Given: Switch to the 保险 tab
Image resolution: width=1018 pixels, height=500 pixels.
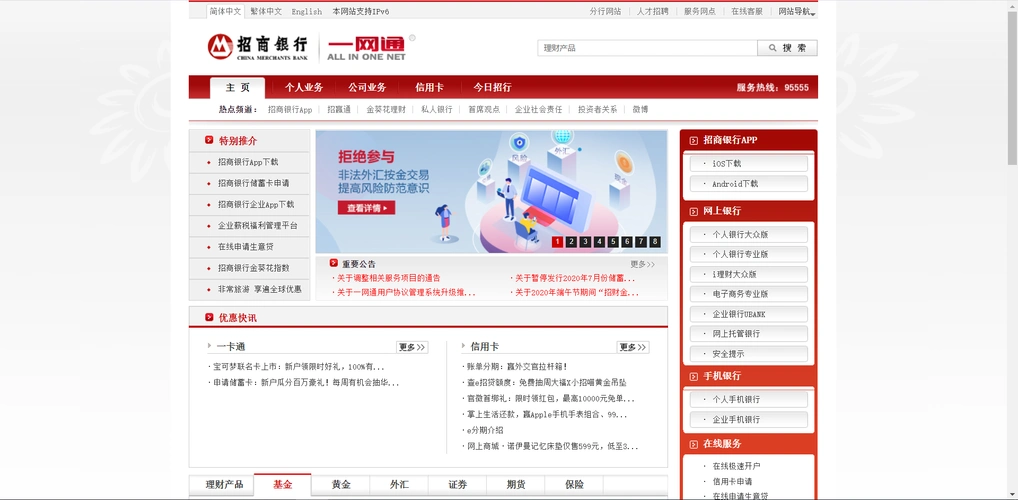Looking at the screenshot, I should [x=575, y=484].
